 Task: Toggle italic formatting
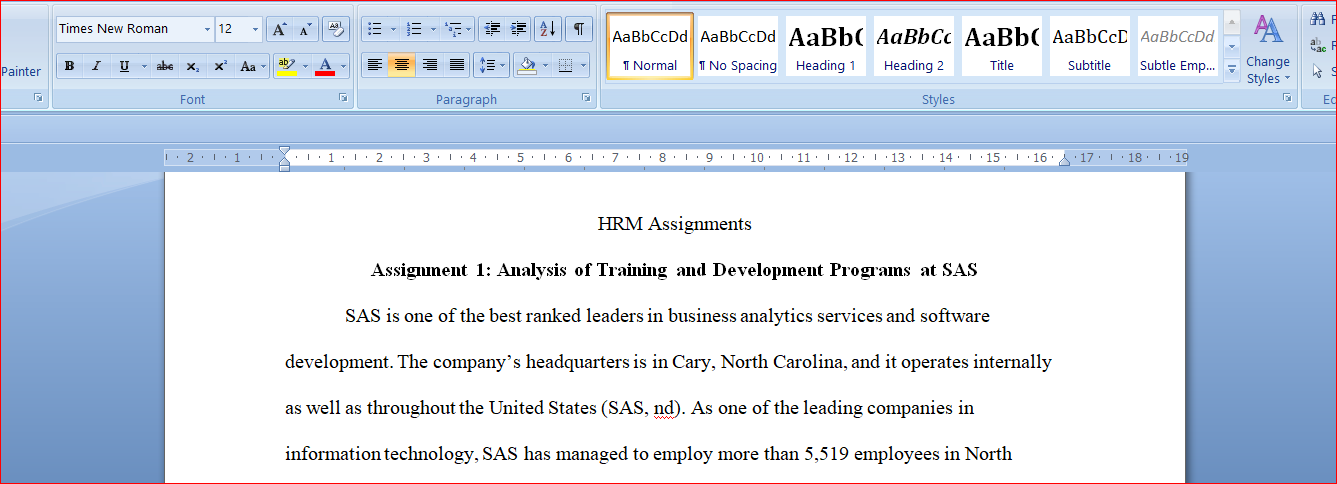[x=96, y=66]
